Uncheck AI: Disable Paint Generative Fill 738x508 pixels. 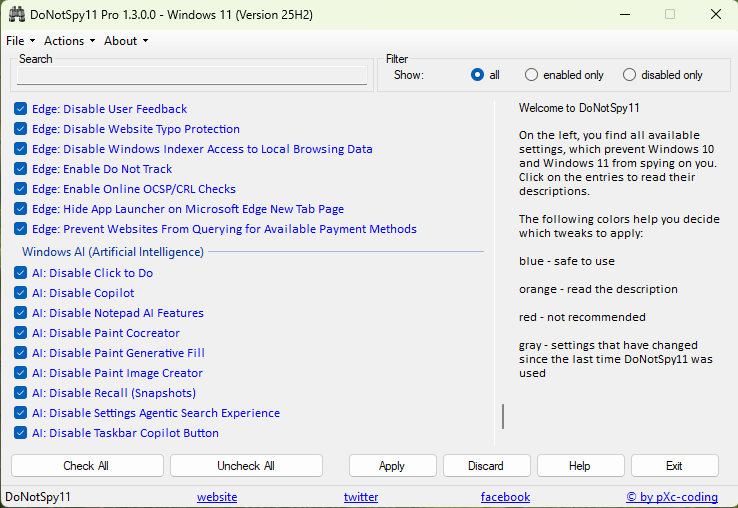pyautogui.click(x=20, y=353)
